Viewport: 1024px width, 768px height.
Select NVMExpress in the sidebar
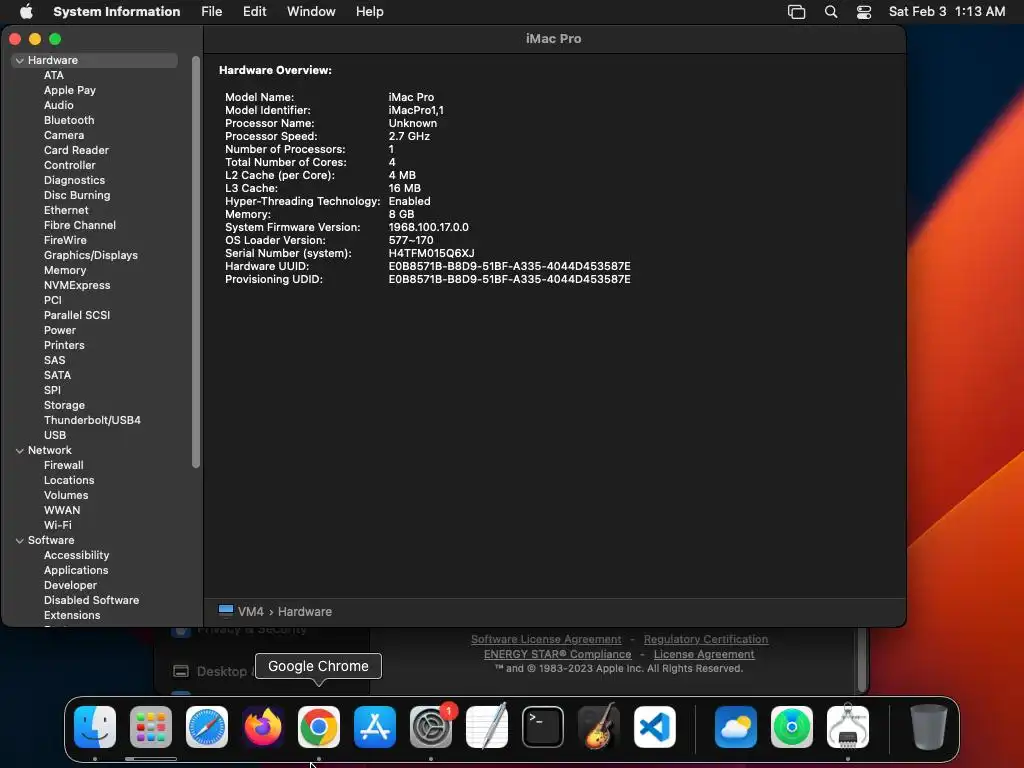77,285
